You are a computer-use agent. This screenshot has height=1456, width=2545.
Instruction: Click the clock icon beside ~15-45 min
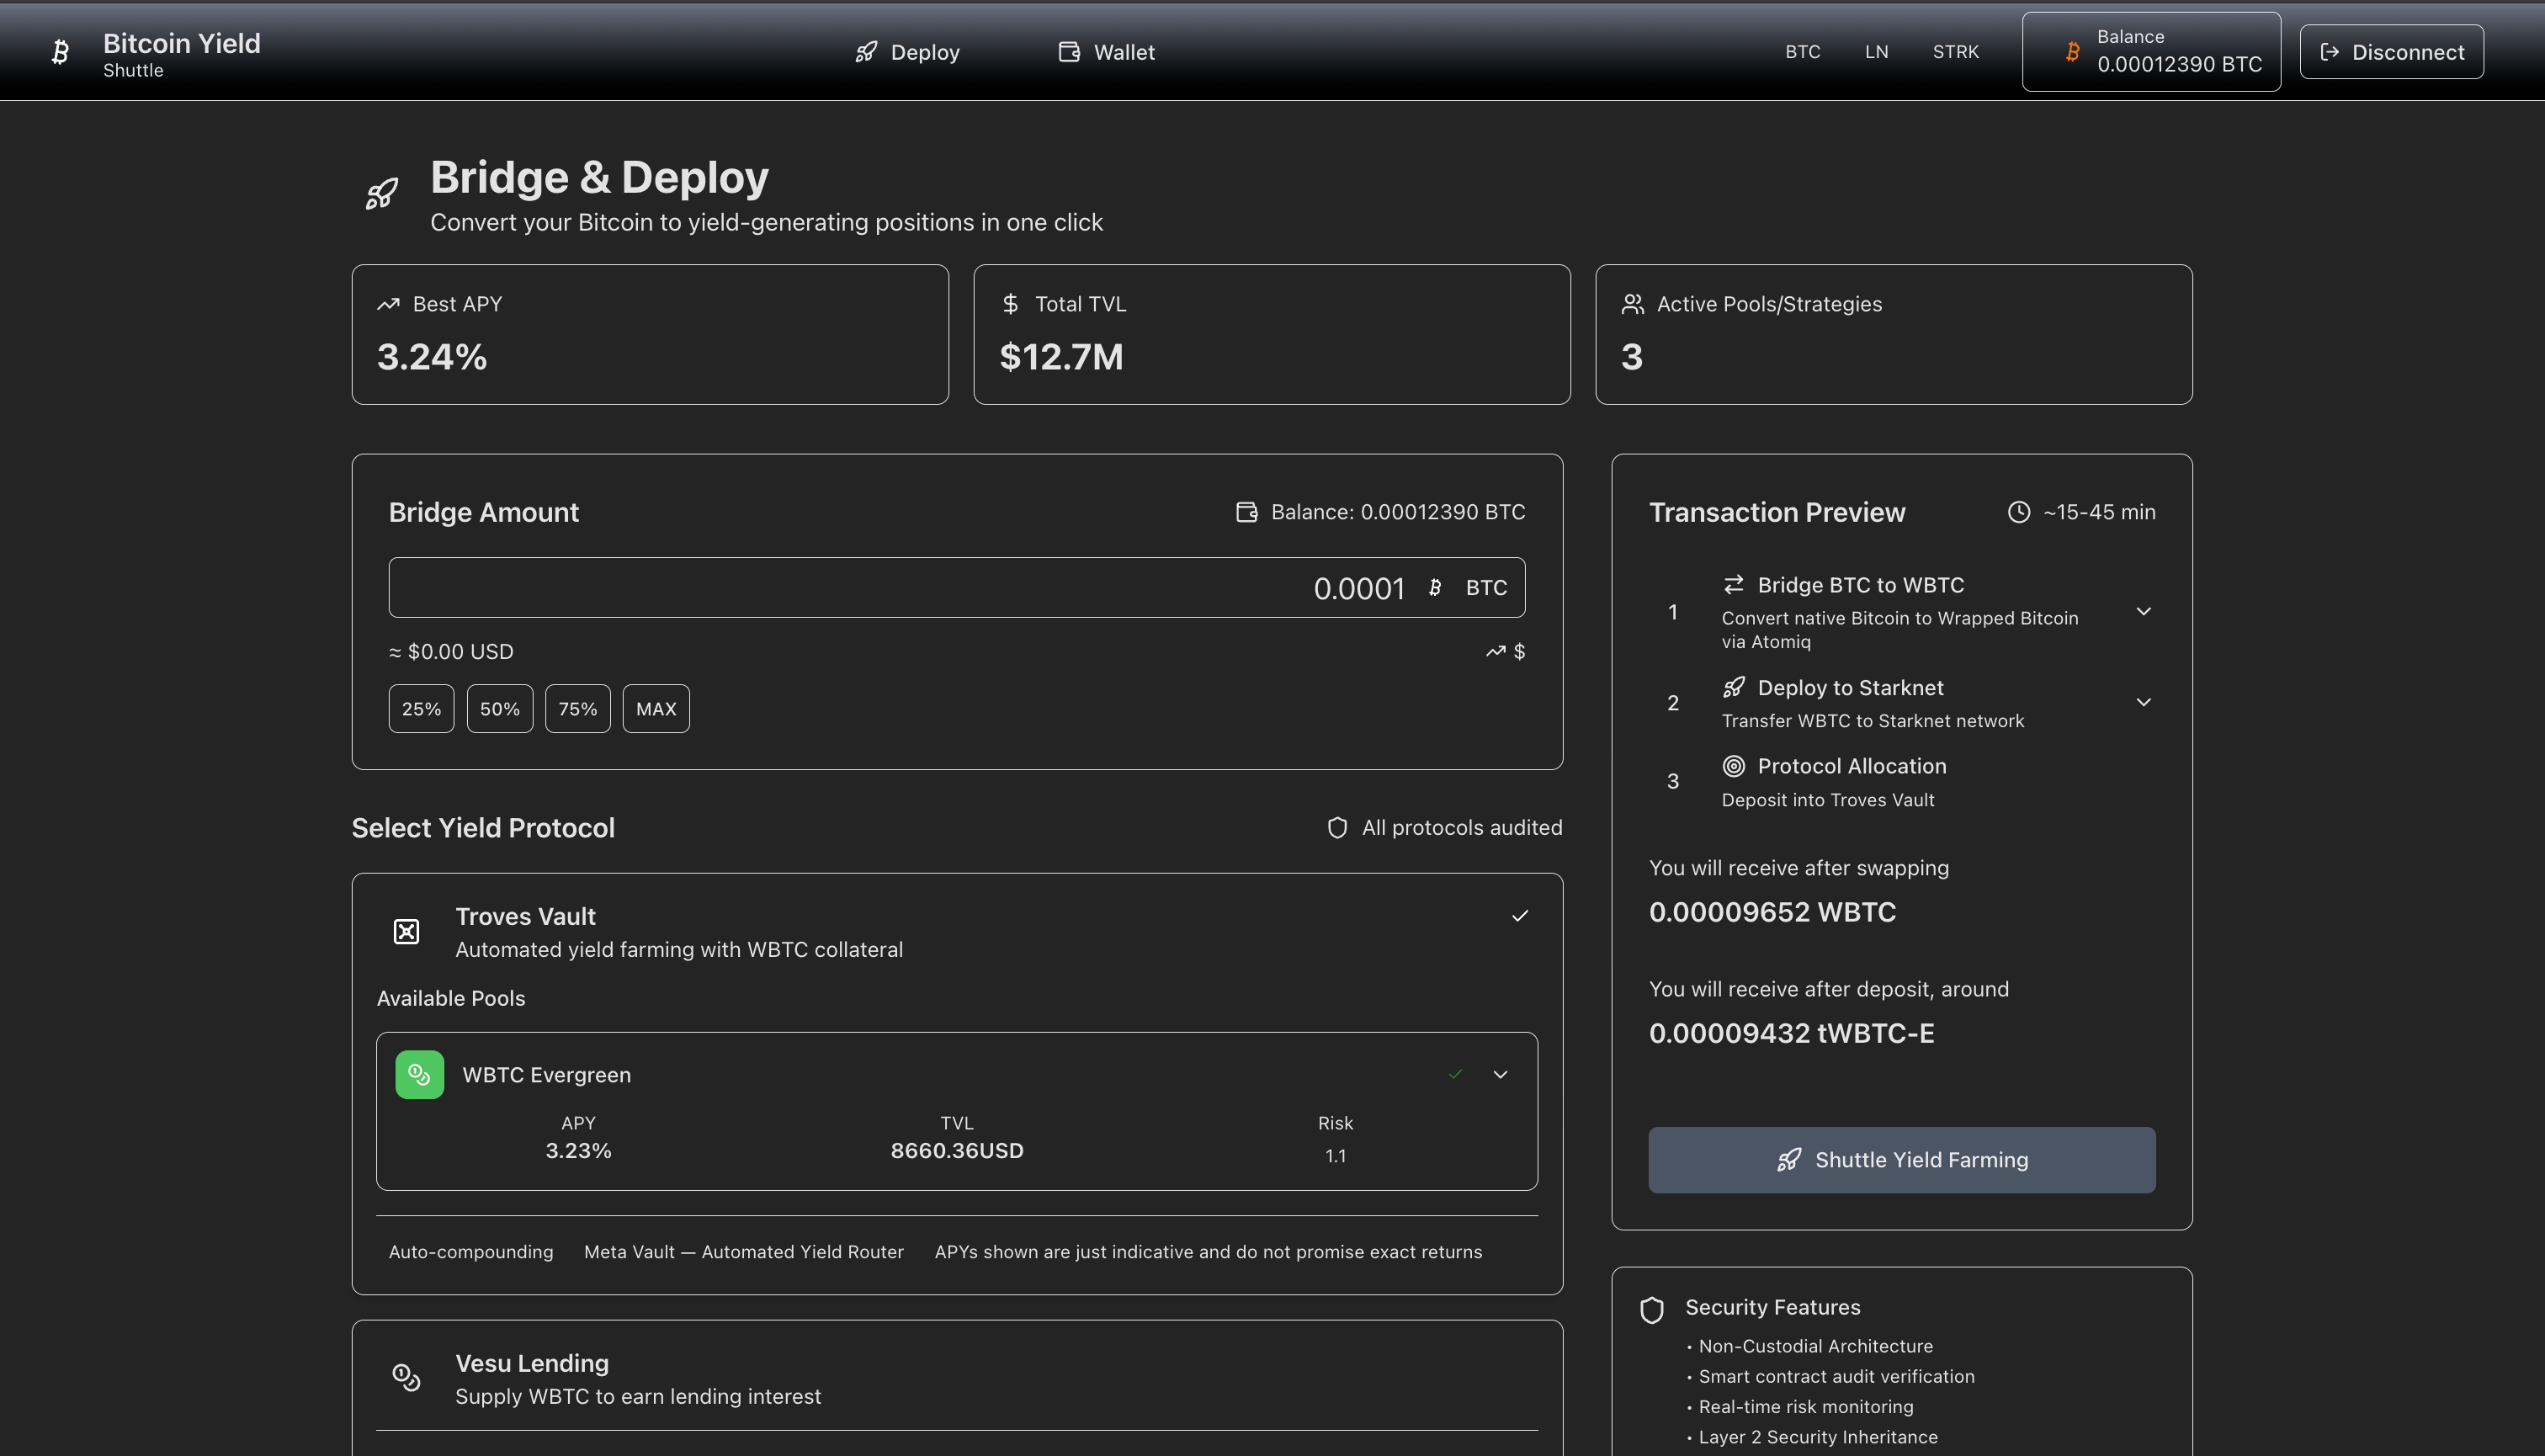coord(2019,512)
